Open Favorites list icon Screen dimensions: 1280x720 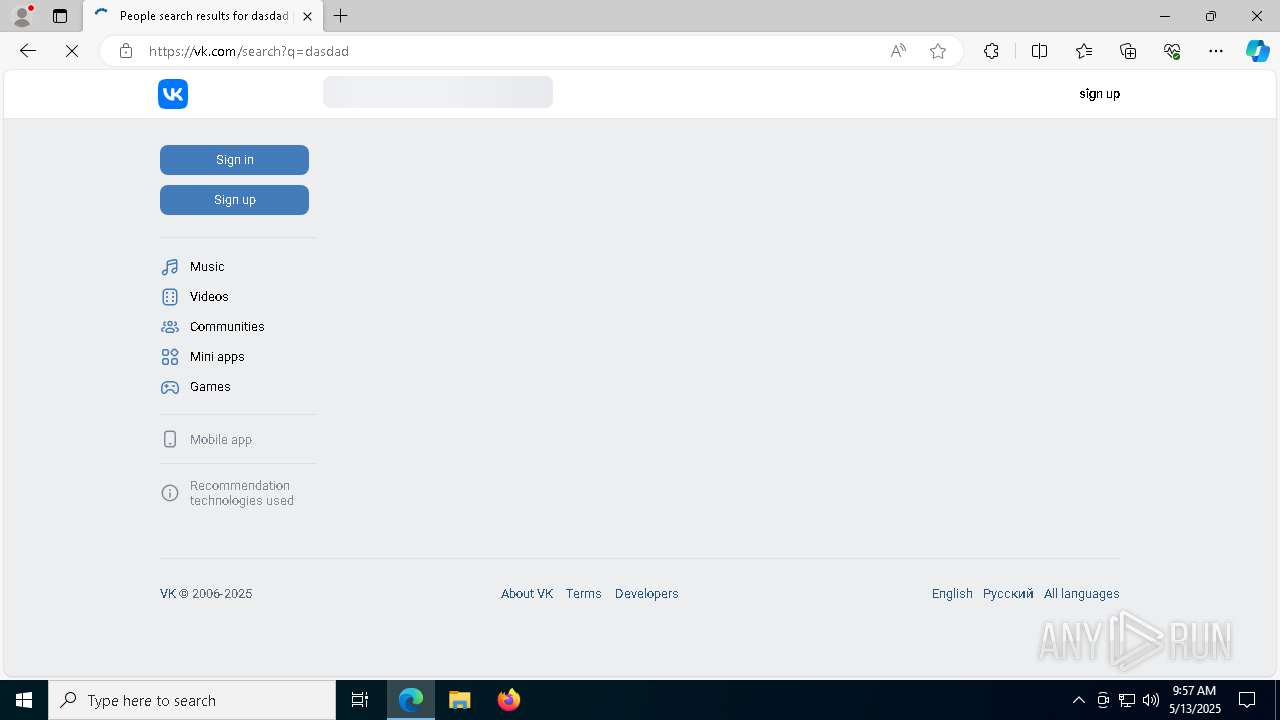[1084, 51]
